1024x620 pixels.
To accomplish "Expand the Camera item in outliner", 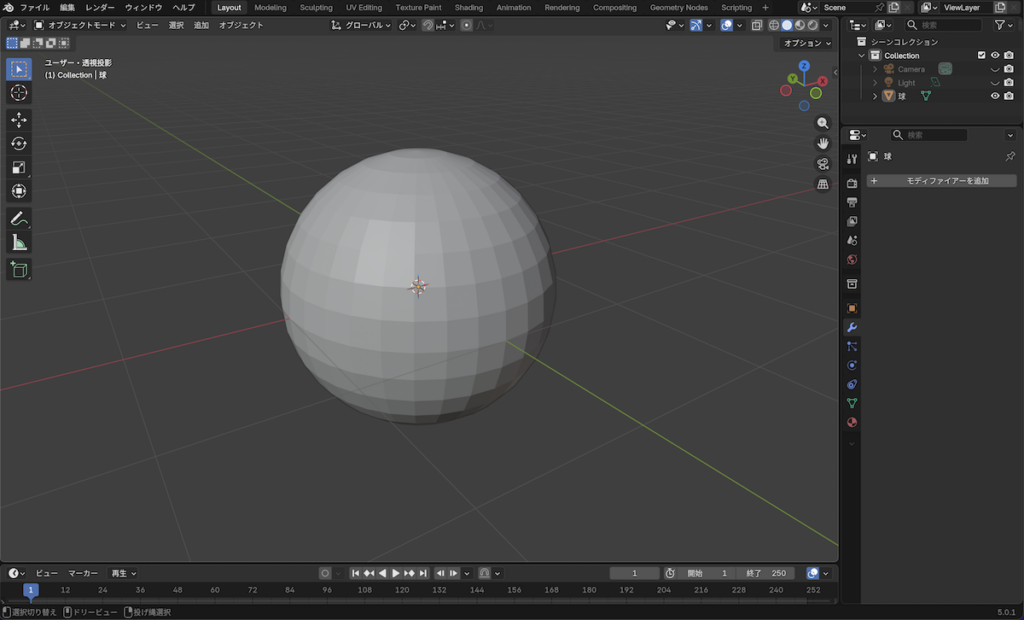I will [x=875, y=69].
